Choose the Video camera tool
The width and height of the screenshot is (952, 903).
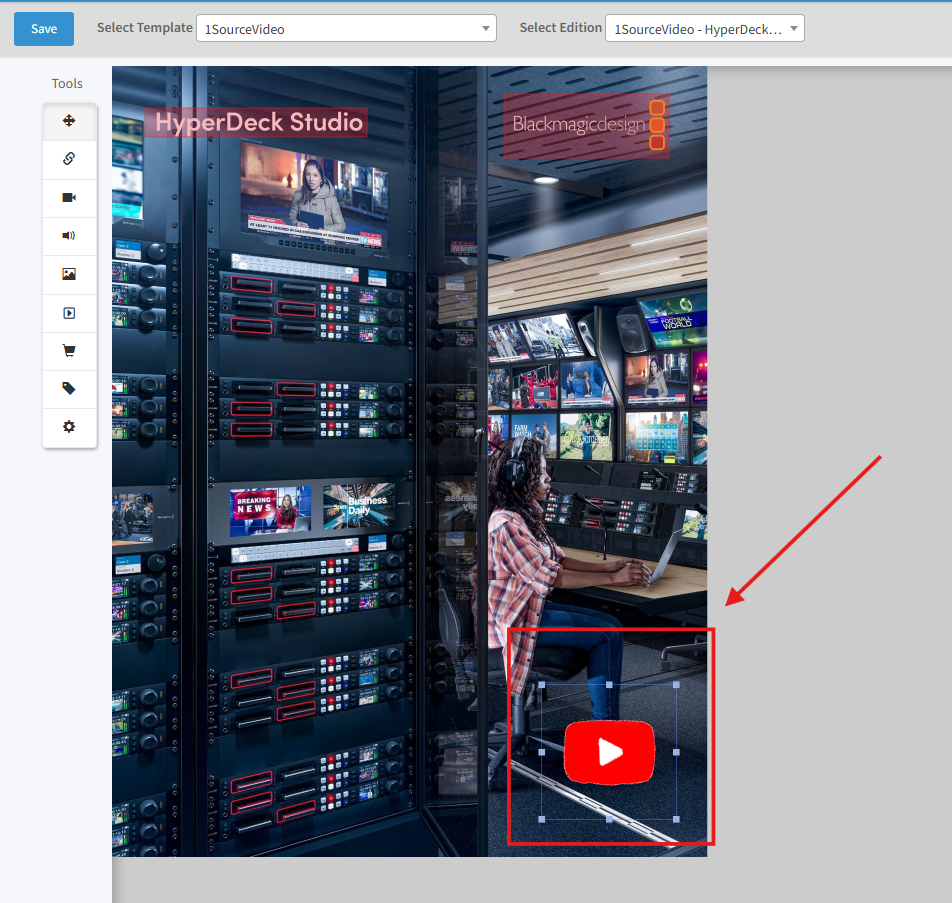[x=69, y=198]
